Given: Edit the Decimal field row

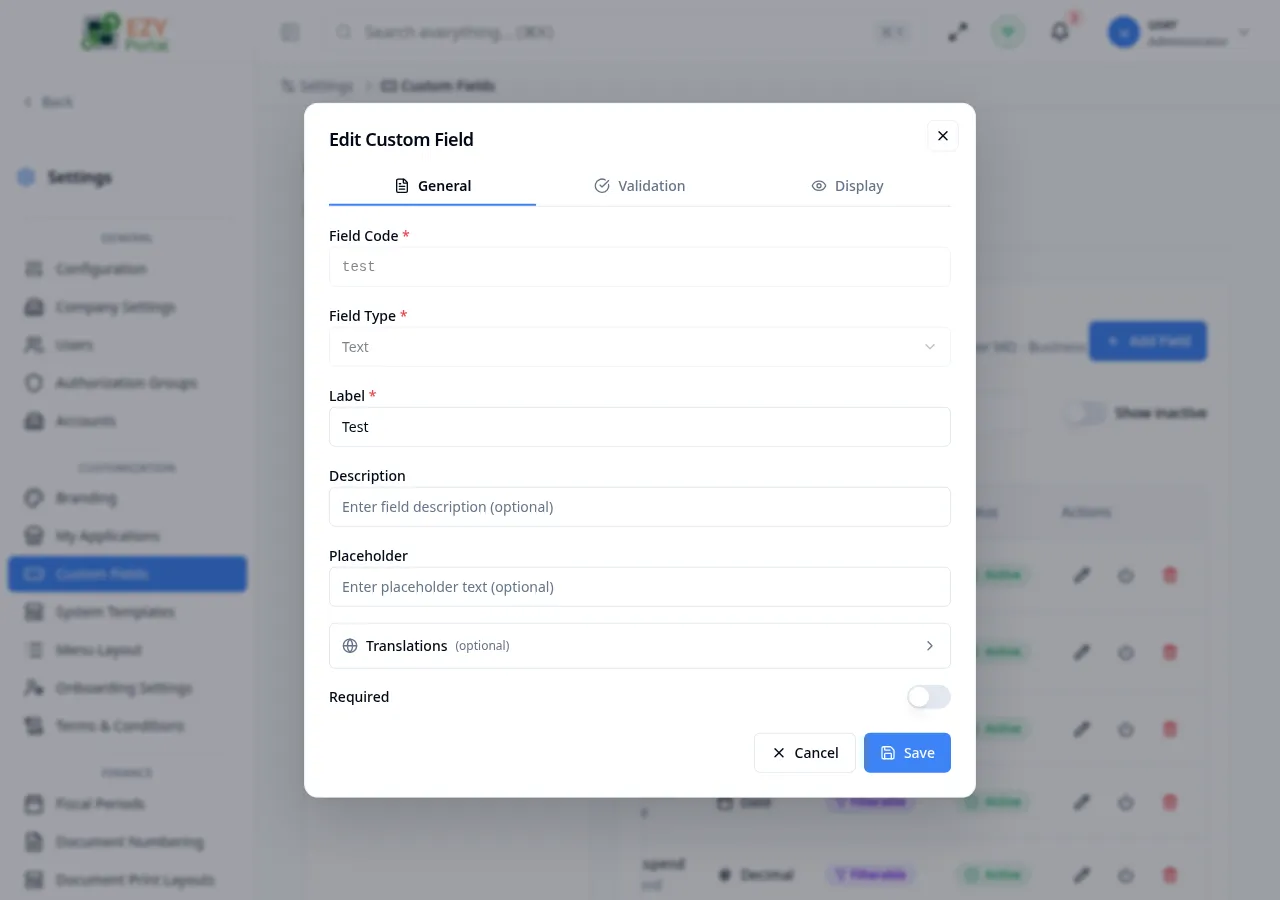Looking at the screenshot, I should tap(1081, 875).
